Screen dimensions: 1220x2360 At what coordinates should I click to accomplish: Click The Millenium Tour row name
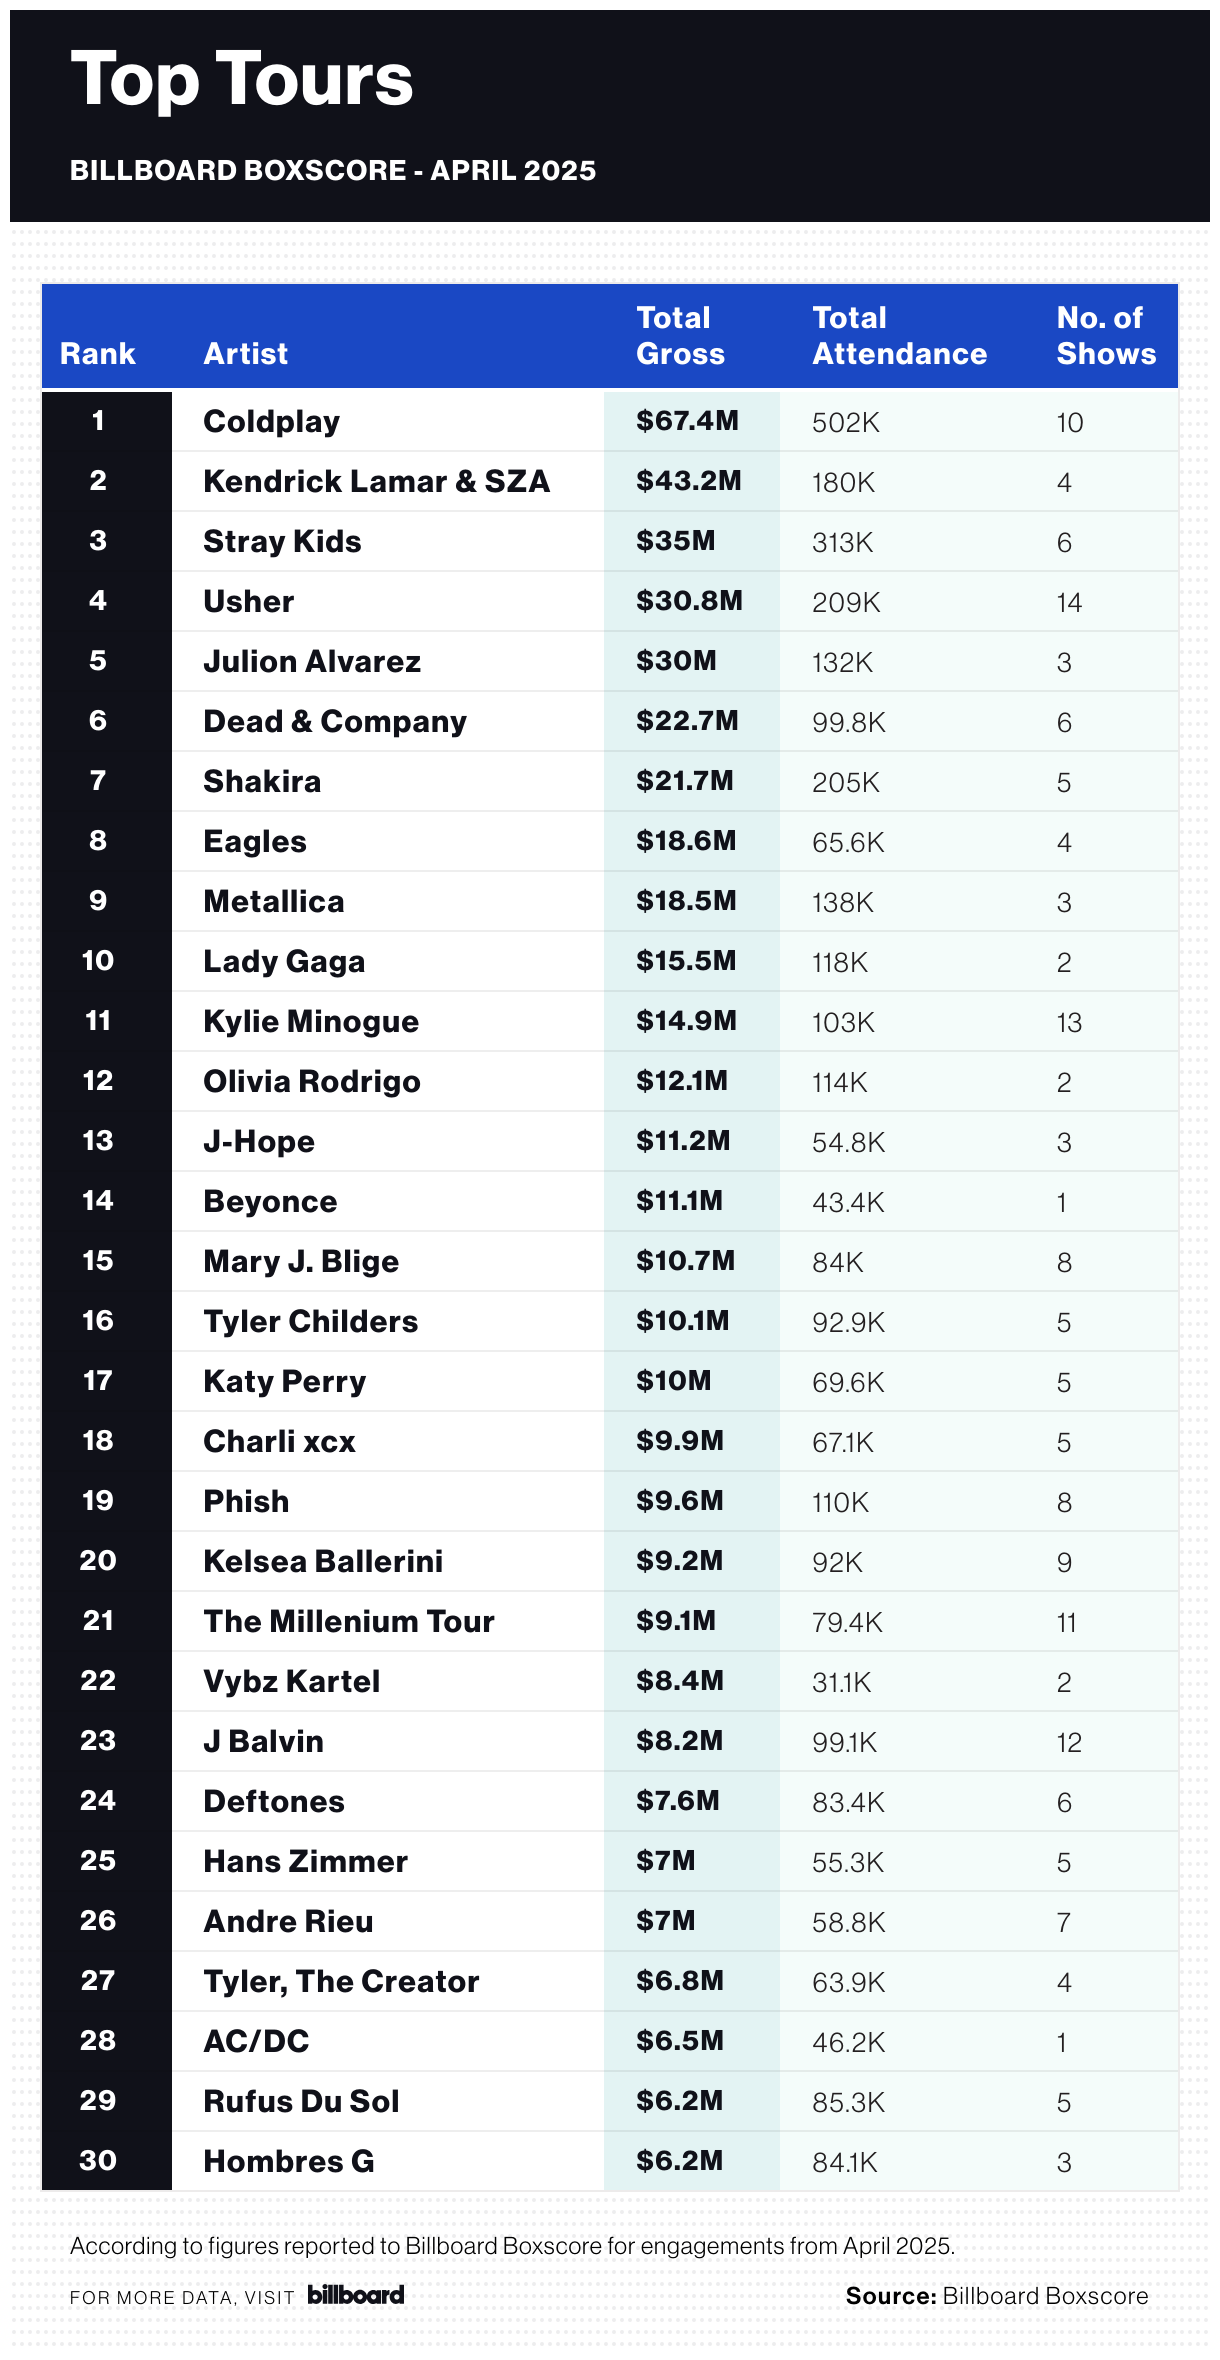tap(349, 1621)
